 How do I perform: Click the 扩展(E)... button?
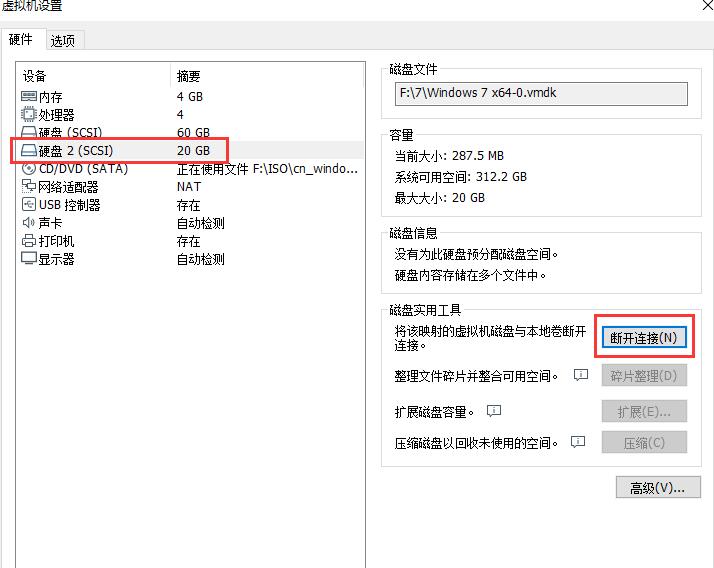click(644, 412)
